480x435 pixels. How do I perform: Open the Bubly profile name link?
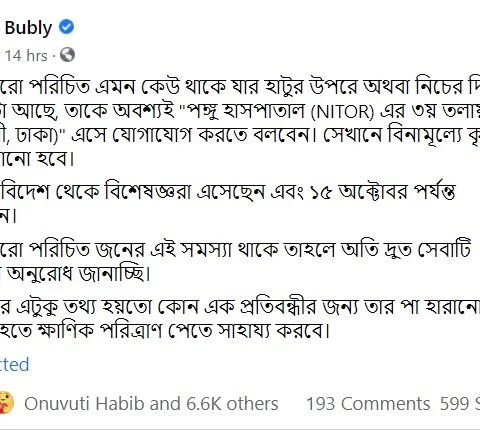tap(28, 28)
